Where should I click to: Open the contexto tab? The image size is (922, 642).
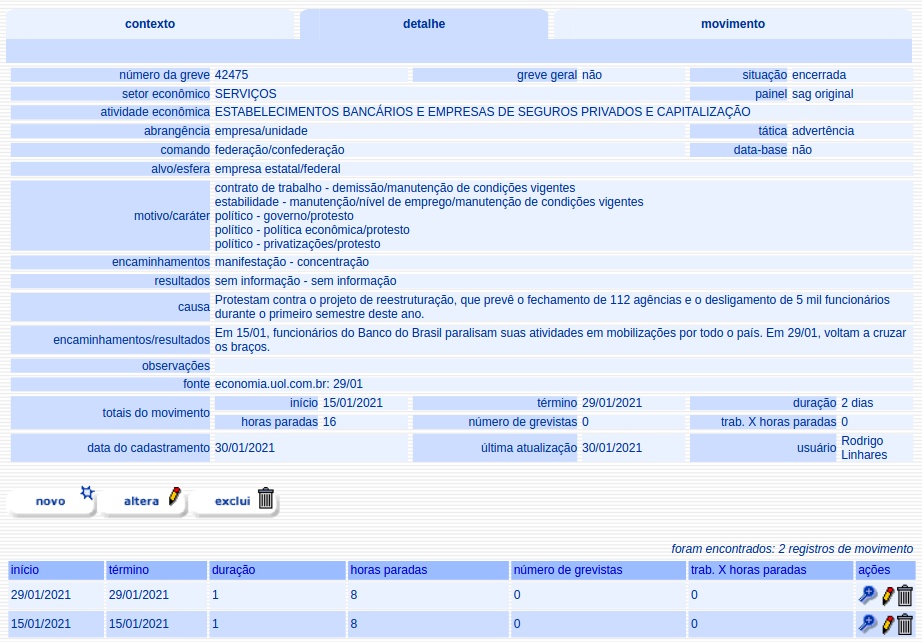[150, 24]
